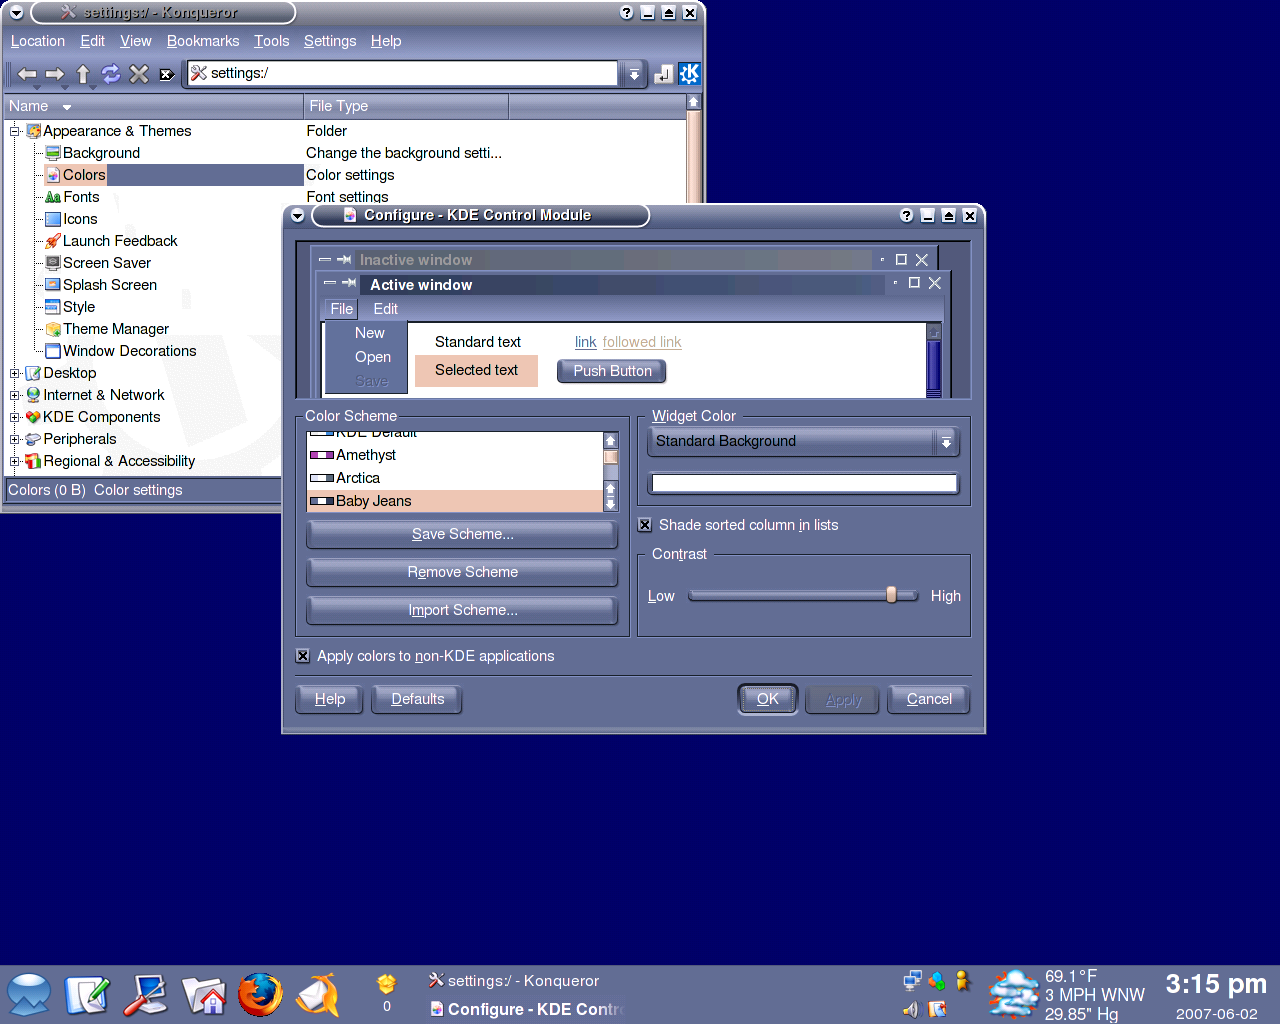Open the Configure dialog window menu arrow
The image size is (1280, 1024).
coord(297,215)
